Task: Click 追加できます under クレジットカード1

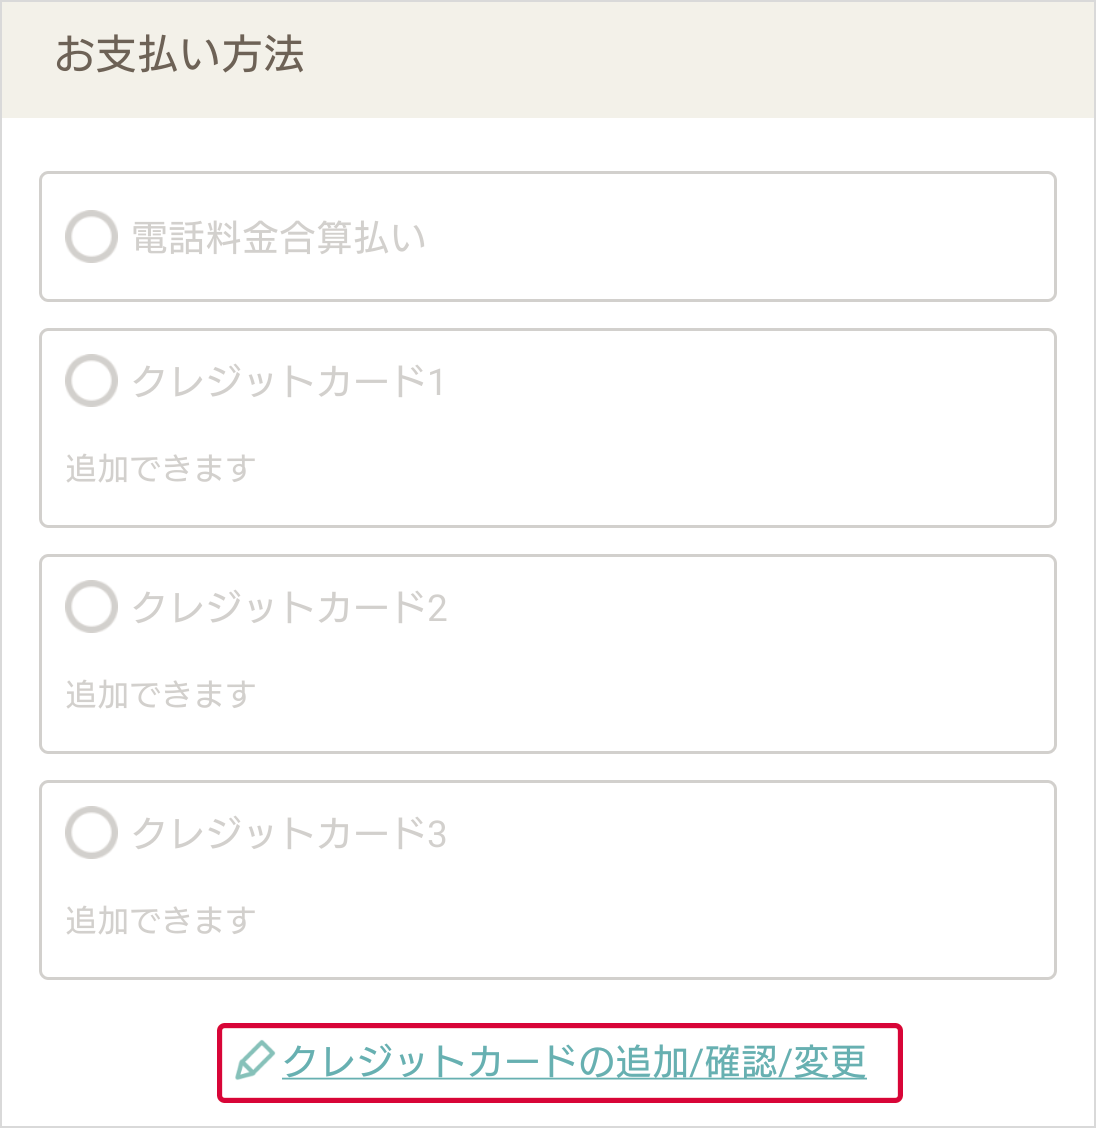Action: tap(161, 468)
